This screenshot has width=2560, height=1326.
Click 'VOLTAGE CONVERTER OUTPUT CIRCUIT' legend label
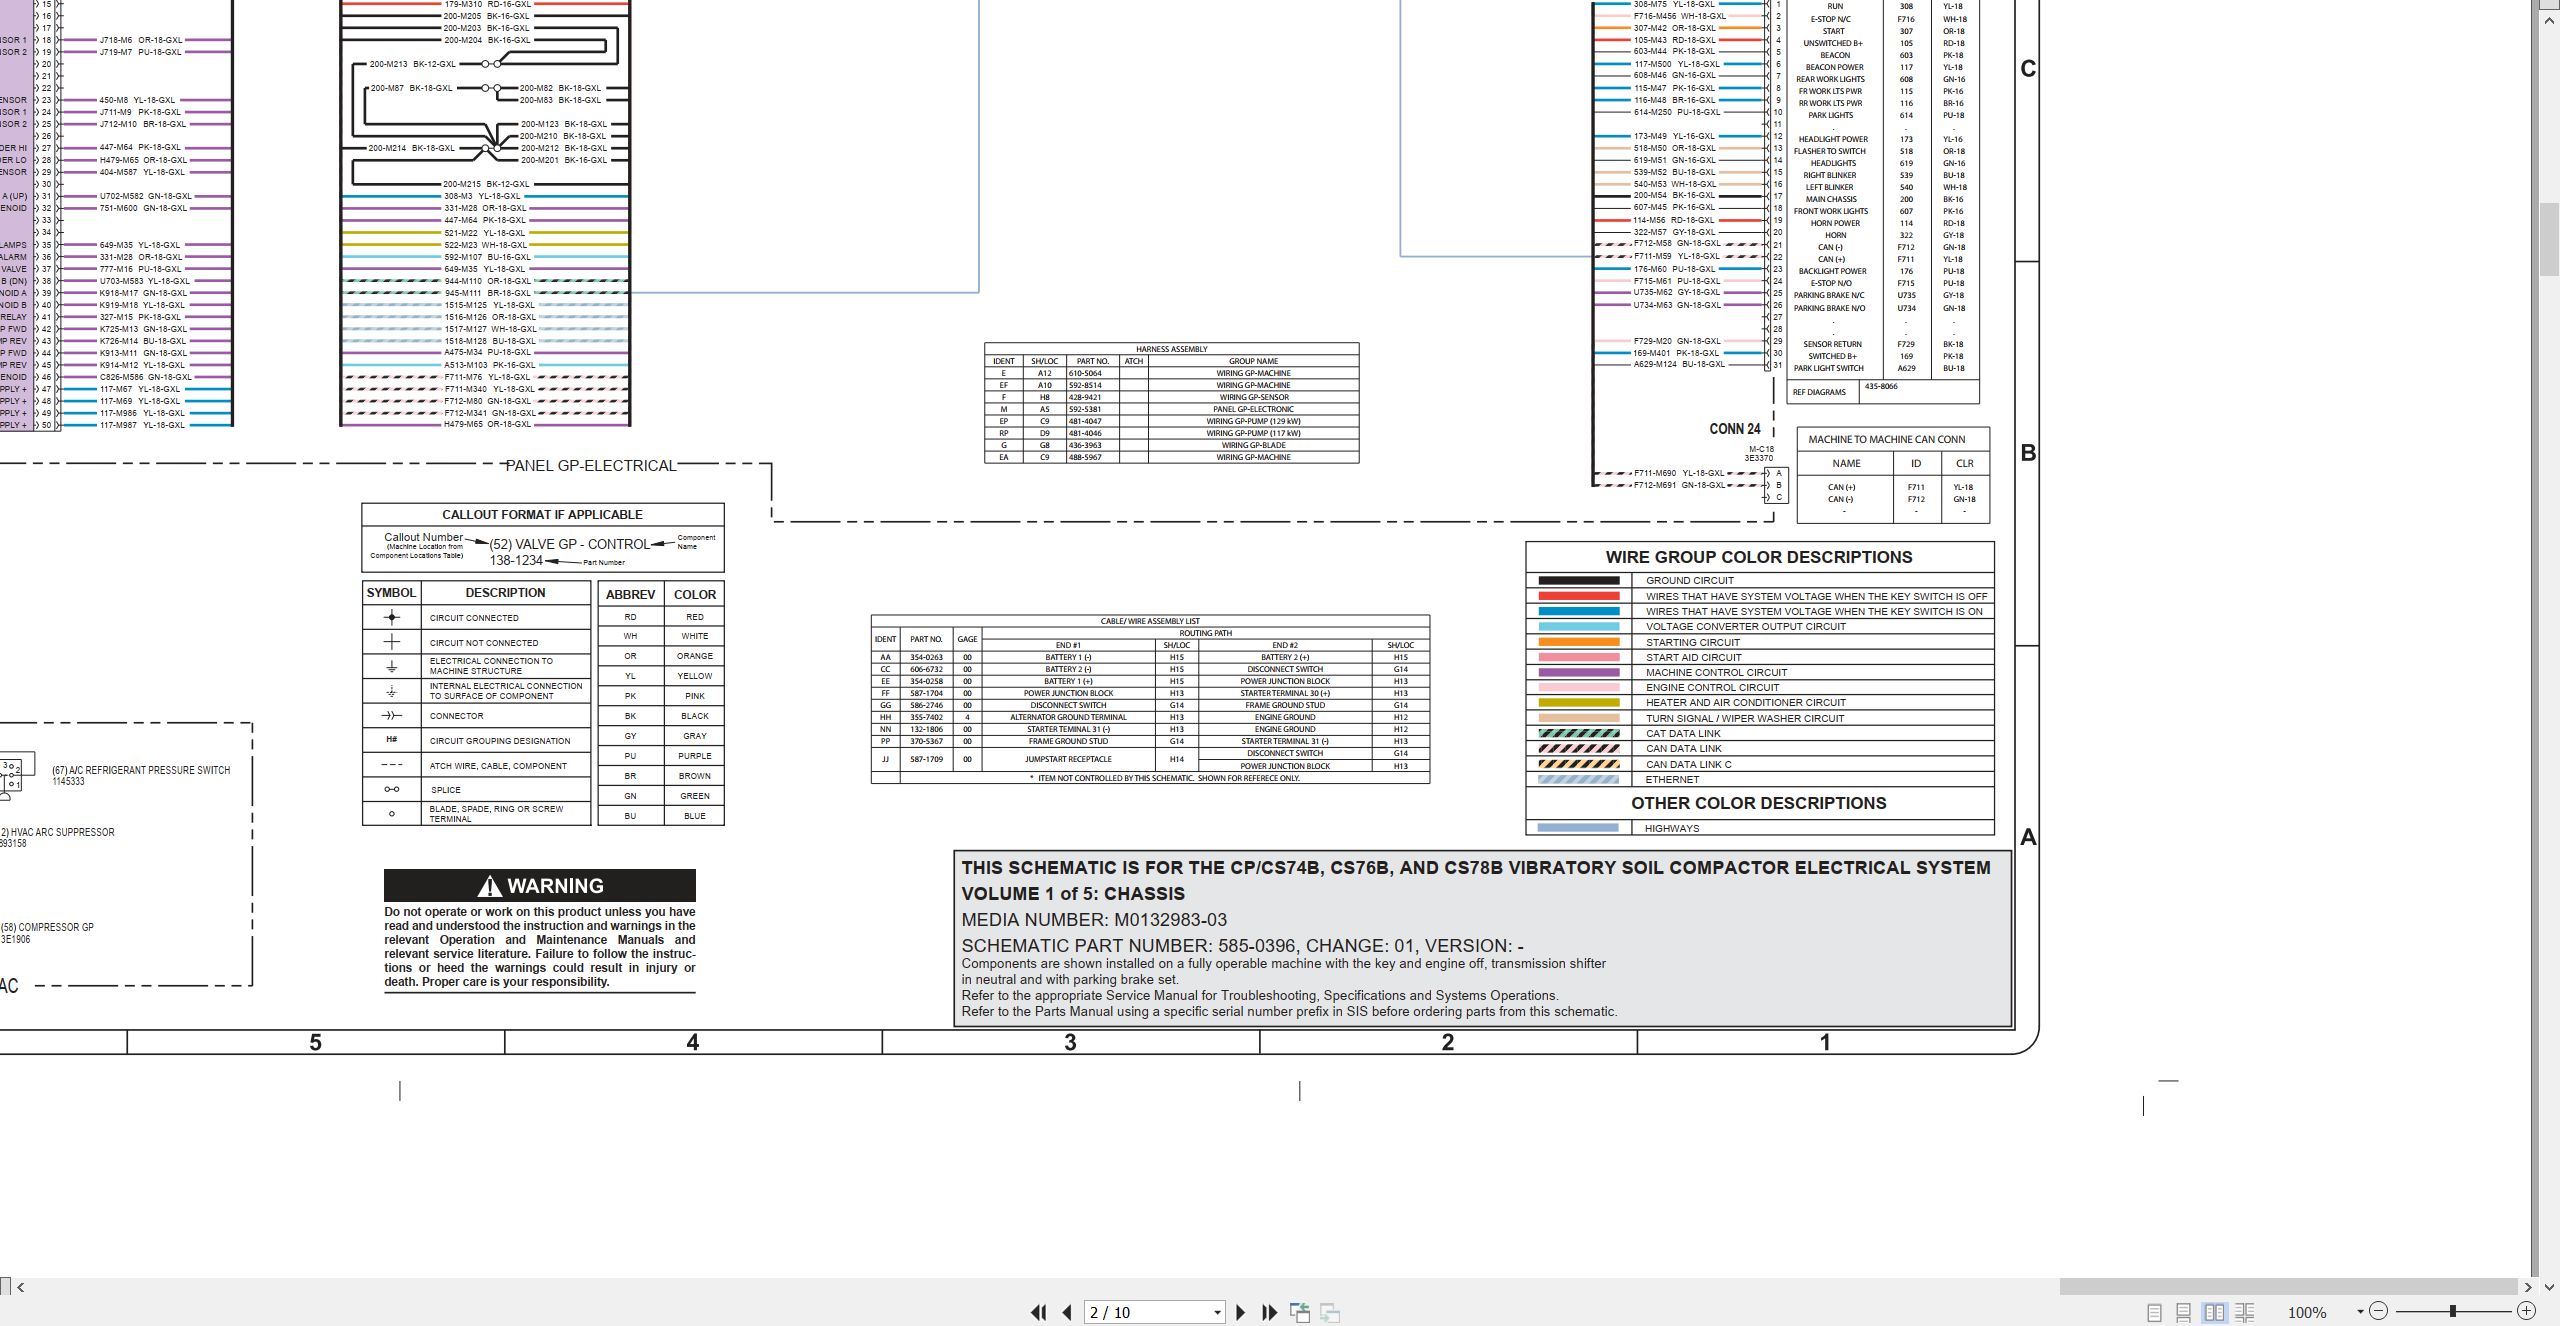point(1746,626)
